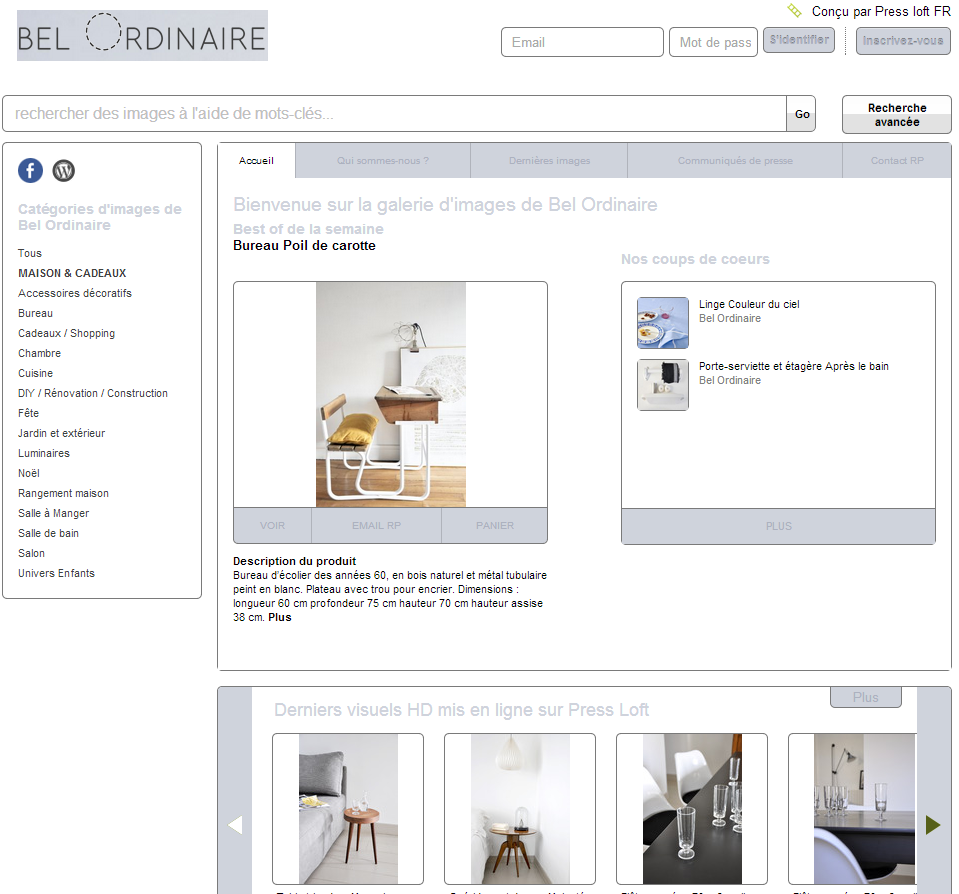Click EMAIL RP under the featured image
959x894 pixels.
[x=376, y=526]
